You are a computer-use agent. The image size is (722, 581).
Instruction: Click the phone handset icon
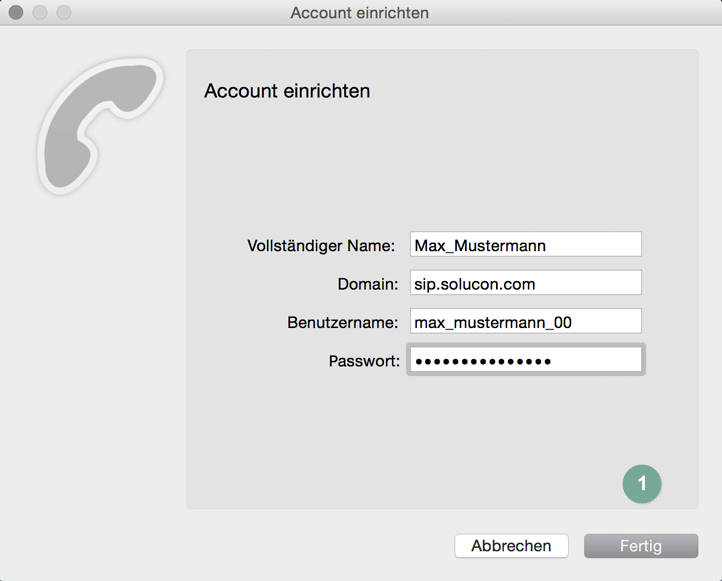click(100, 127)
